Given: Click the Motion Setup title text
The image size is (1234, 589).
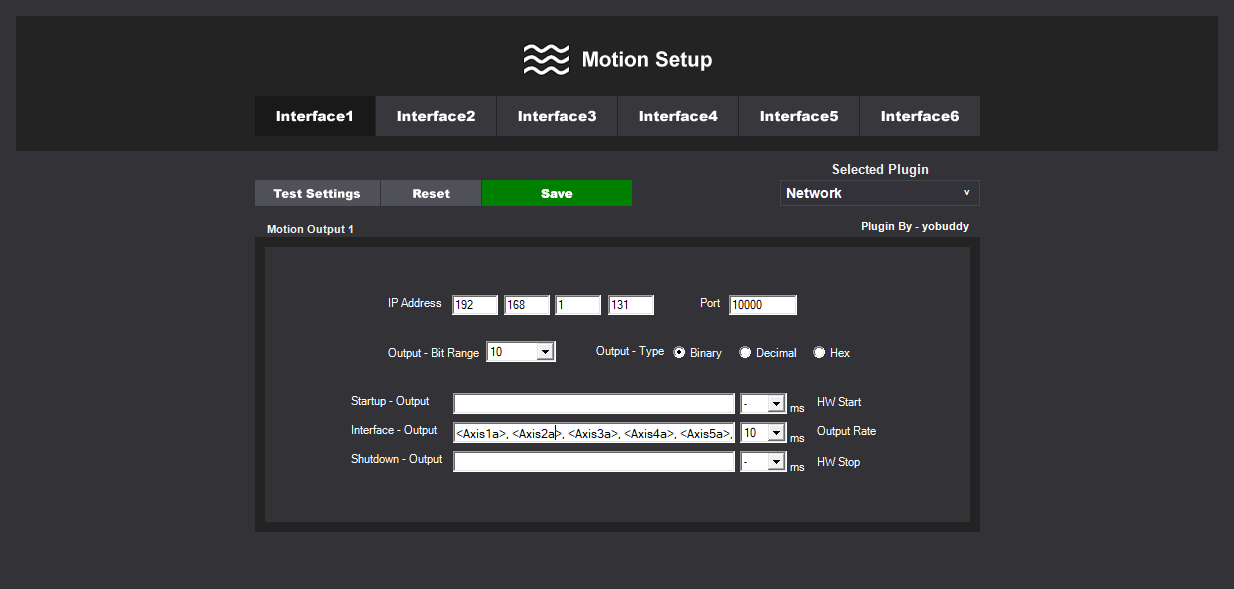Looking at the screenshot, I should [x=647, y=60].
